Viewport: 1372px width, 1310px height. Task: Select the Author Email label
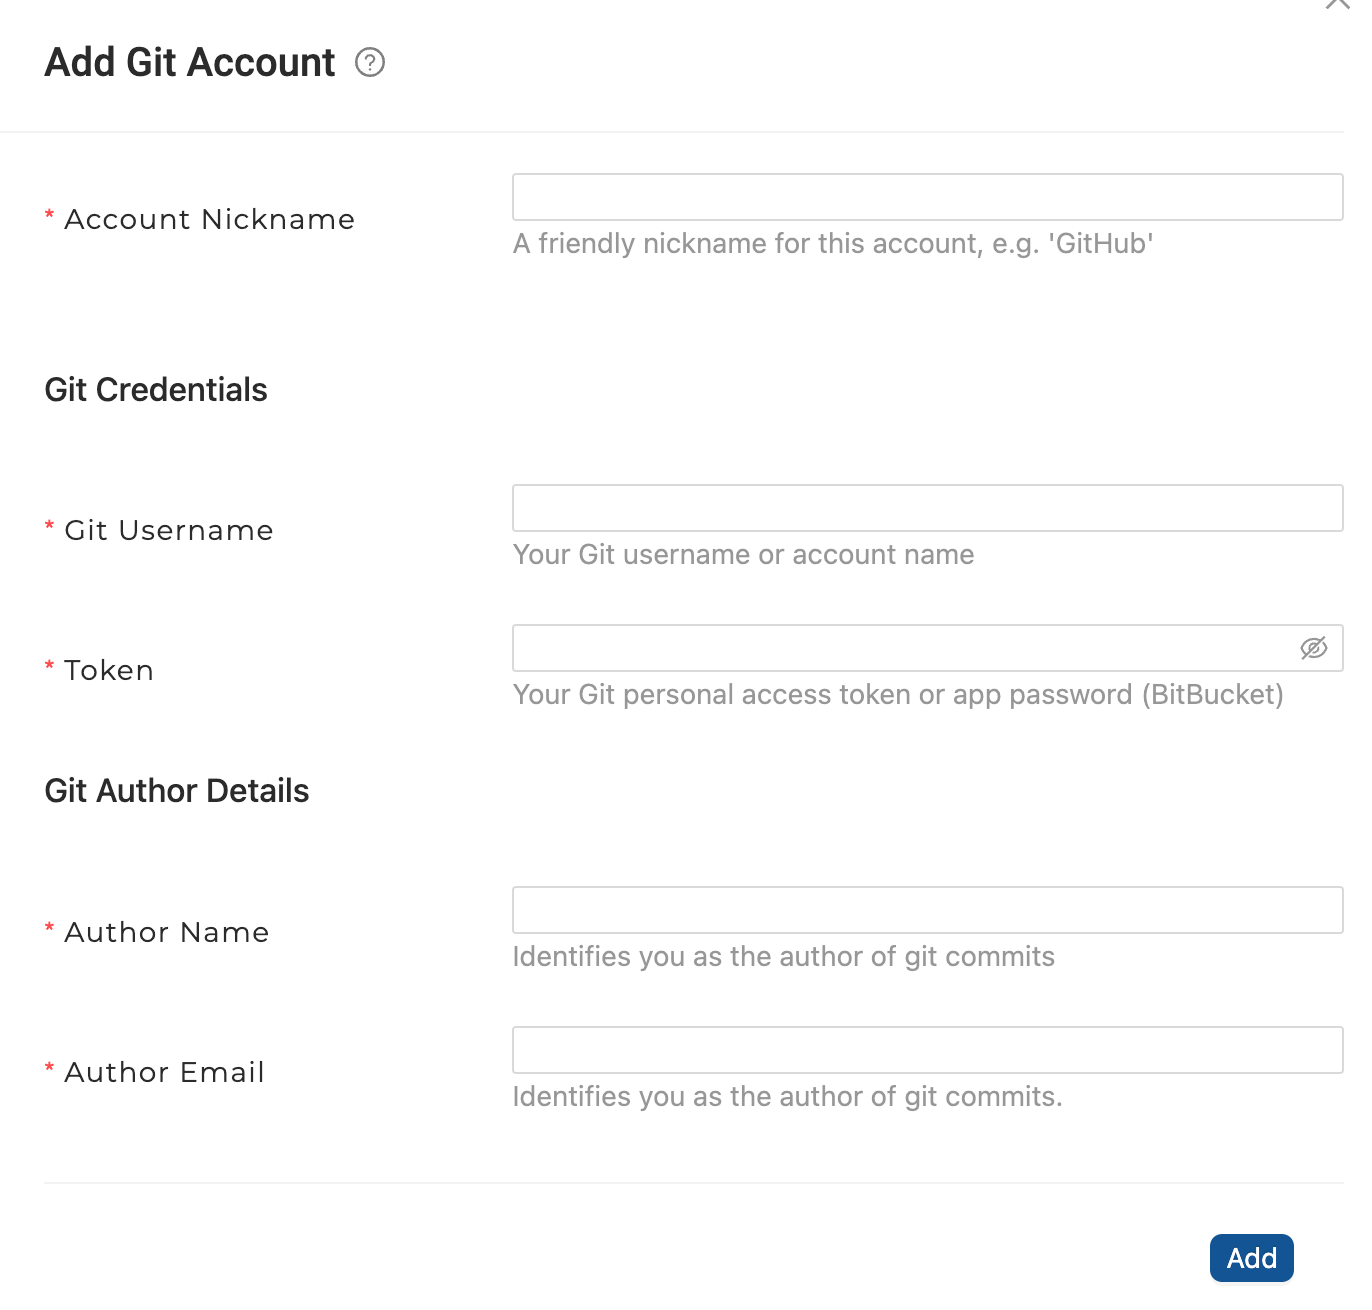point(164,1072)
